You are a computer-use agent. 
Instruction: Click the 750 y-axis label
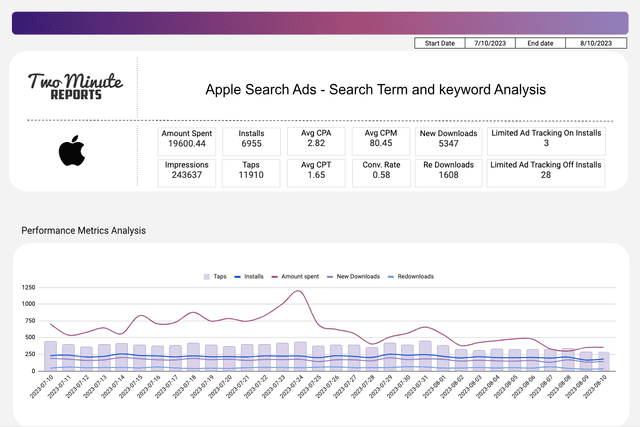(31, 321)
